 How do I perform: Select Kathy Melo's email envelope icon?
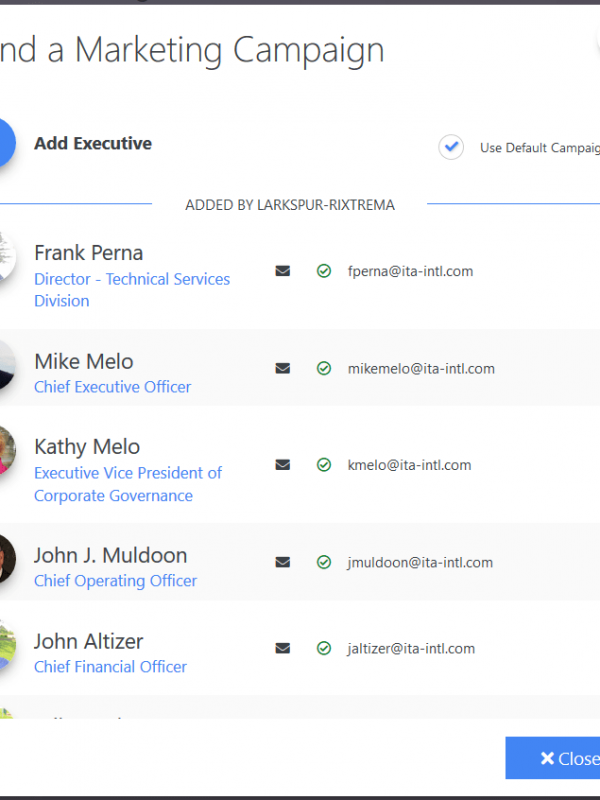[282, 465]
